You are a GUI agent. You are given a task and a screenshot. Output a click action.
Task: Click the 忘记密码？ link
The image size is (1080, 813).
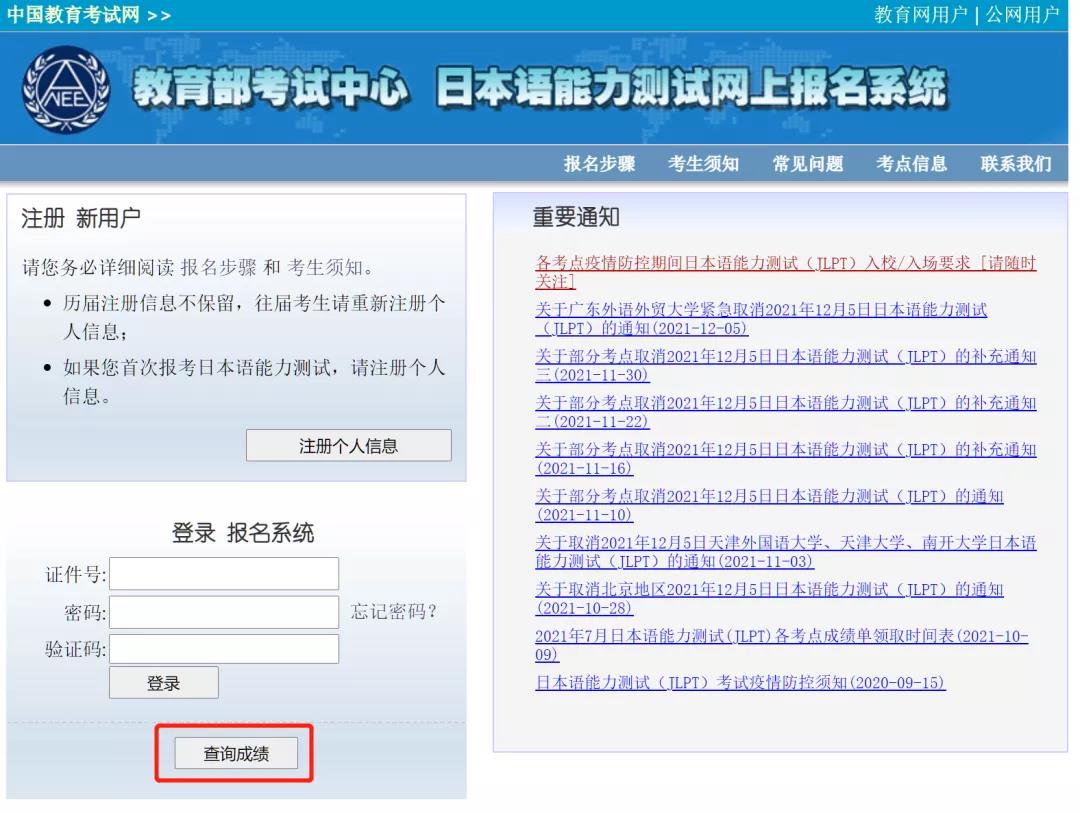click(394, 611)
